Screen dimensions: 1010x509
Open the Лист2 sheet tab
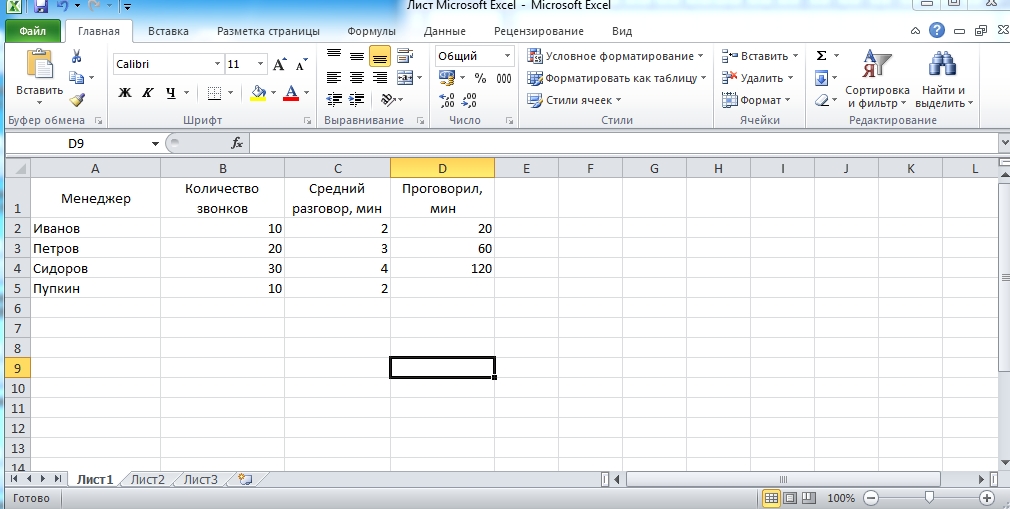point(148,479)
